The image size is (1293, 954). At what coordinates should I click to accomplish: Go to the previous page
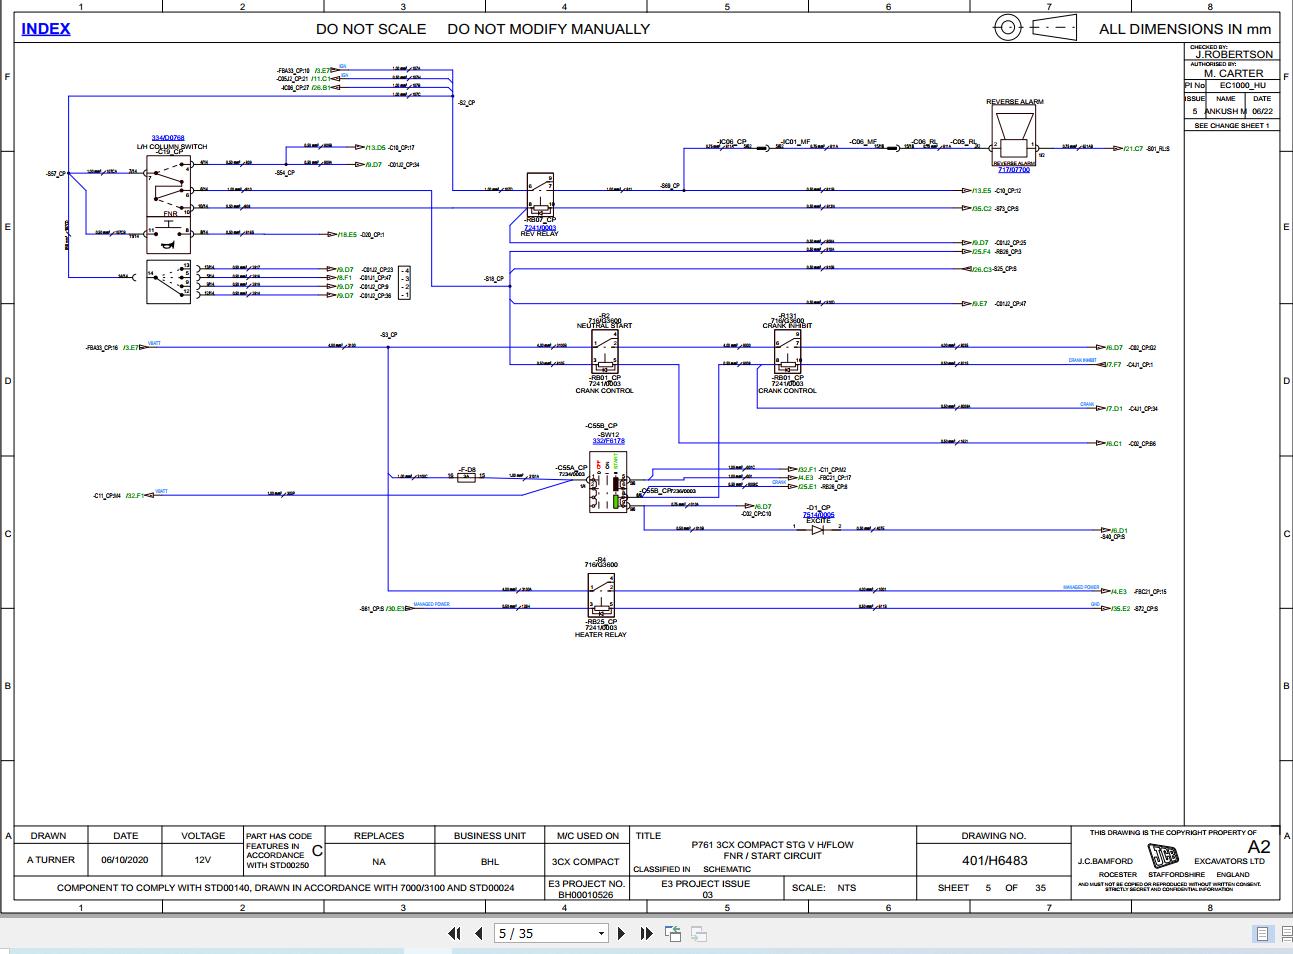[479, 933]
